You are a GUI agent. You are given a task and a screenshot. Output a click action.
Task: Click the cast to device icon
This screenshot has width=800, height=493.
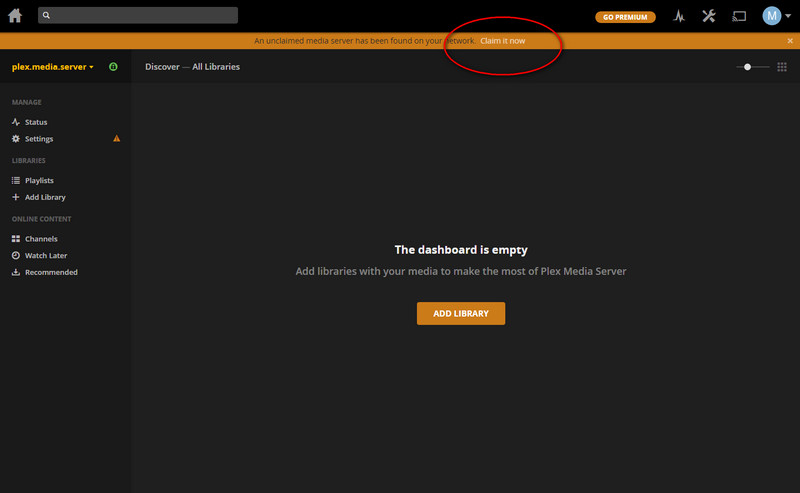pyautogui.click(x=739, y=16)
